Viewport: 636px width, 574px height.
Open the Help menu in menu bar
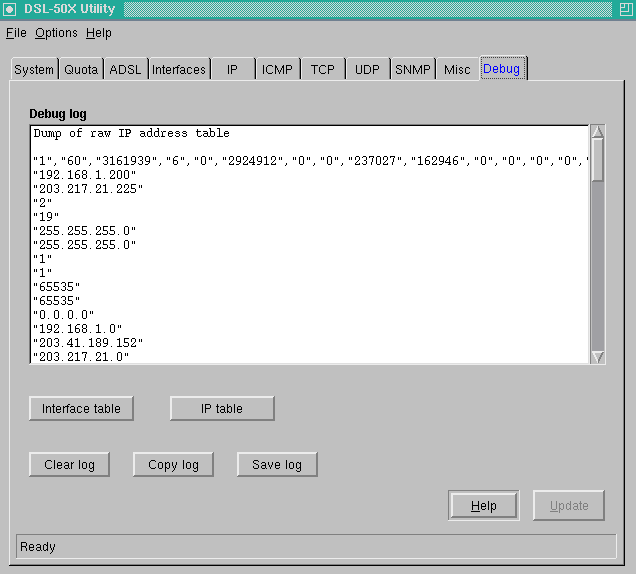point(99,33)
